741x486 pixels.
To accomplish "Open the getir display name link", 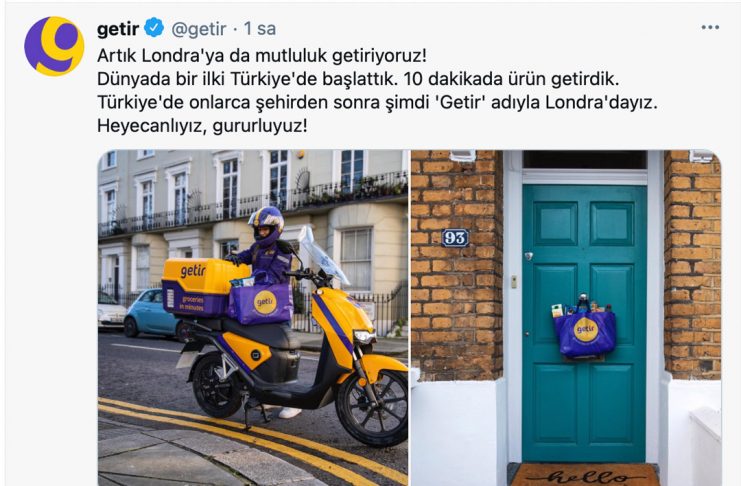I will [x=118, y=29].
